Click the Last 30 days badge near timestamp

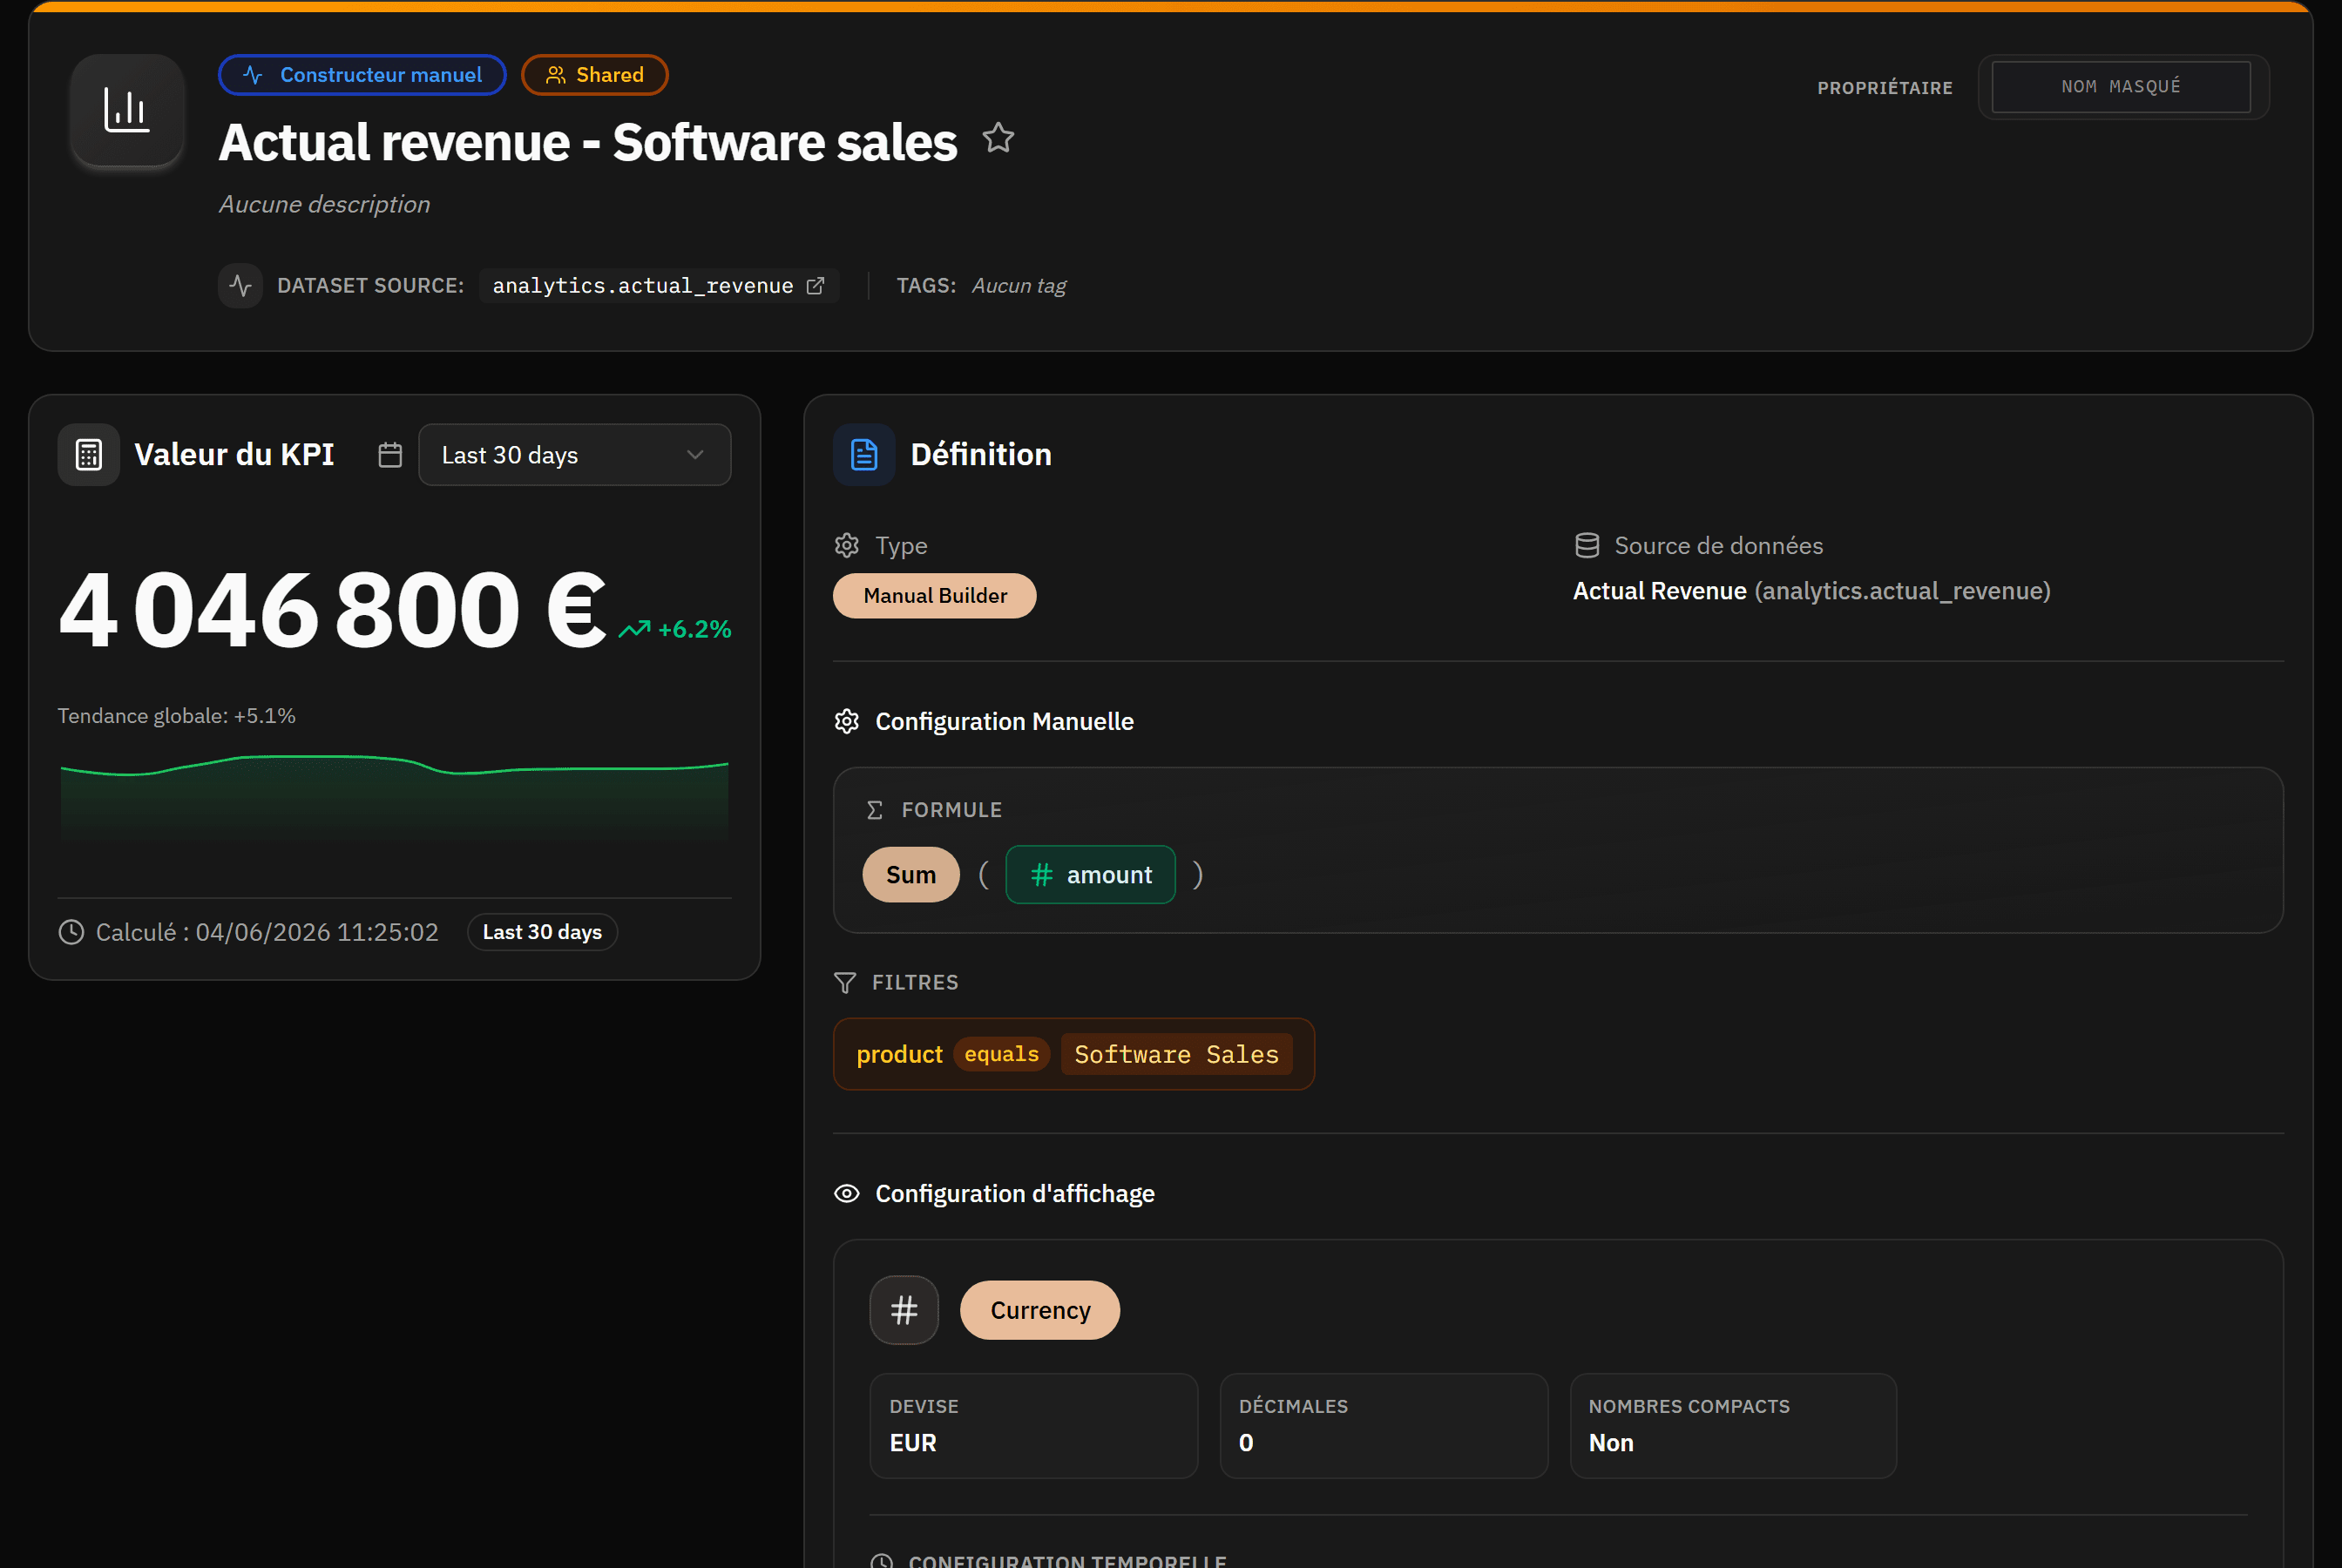coord(542,932)
